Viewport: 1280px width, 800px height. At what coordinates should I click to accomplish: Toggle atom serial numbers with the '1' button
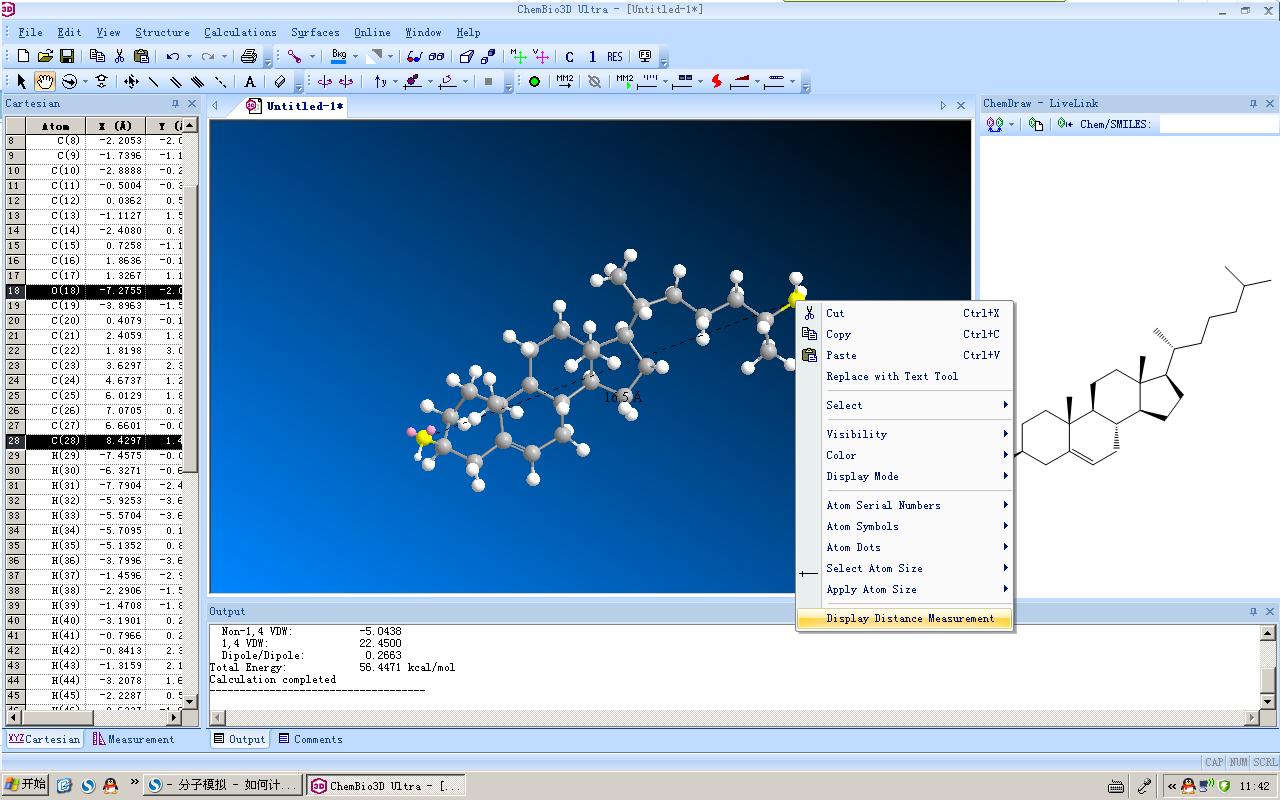point(592,57)
